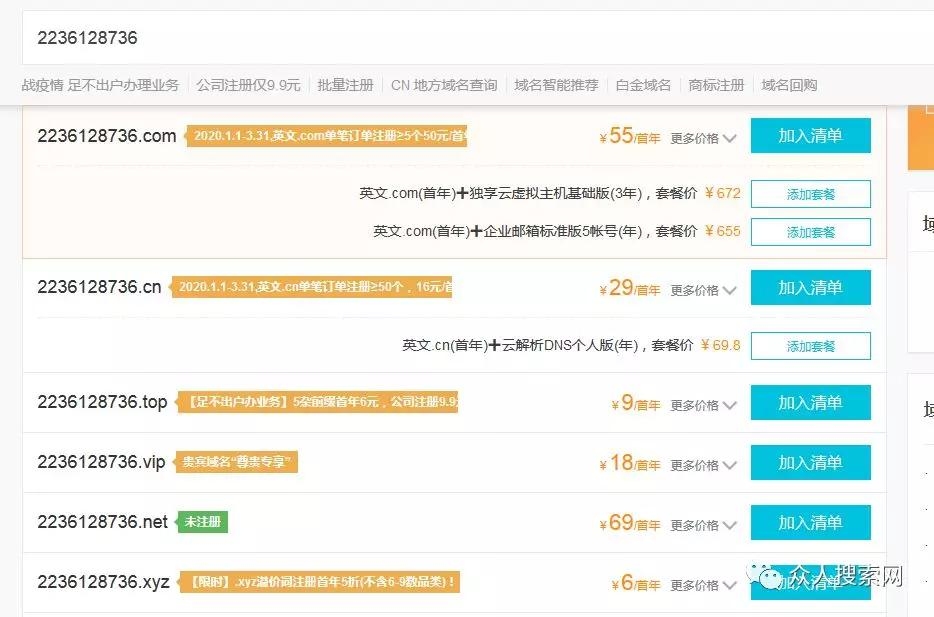Click 加入清单 for 2236128736.cn
The height and width of the screenshot is (617, 934).
coord(810,287)
